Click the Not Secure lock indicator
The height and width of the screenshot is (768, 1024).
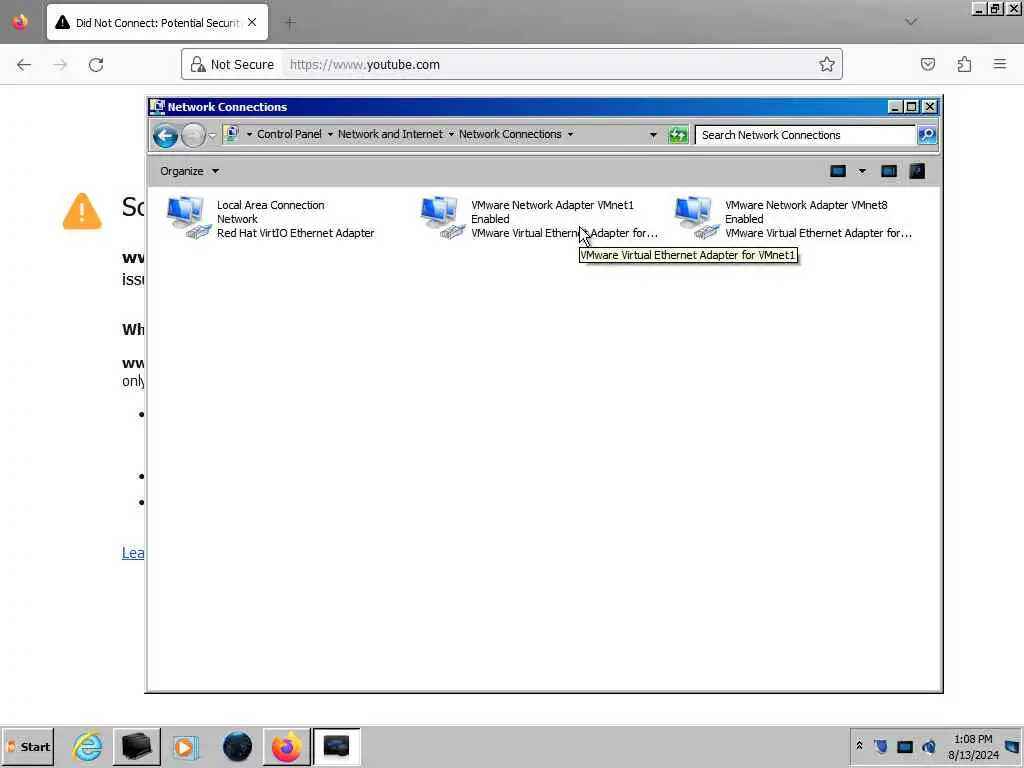pos(232,65)
